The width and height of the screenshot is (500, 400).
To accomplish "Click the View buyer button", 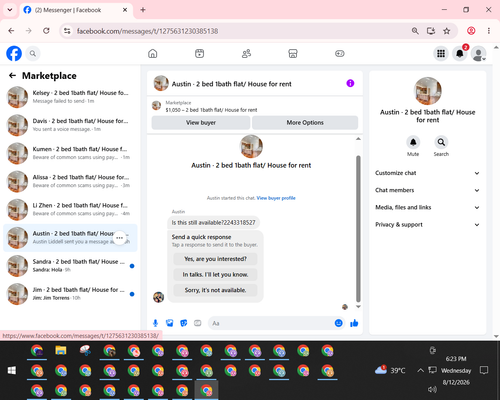I will (x=201, y=123).
